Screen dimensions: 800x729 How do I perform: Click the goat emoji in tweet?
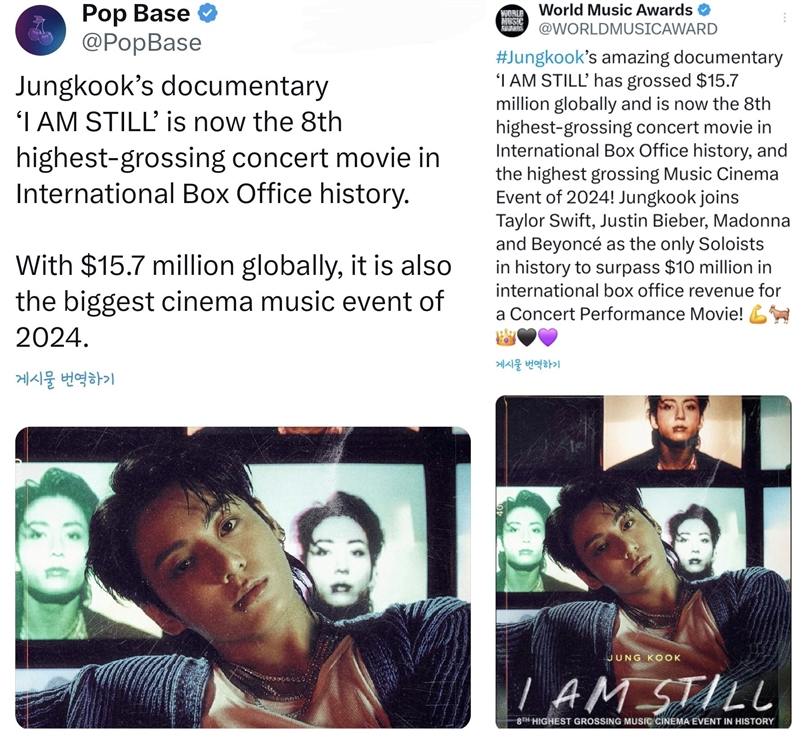coord(780,313)
